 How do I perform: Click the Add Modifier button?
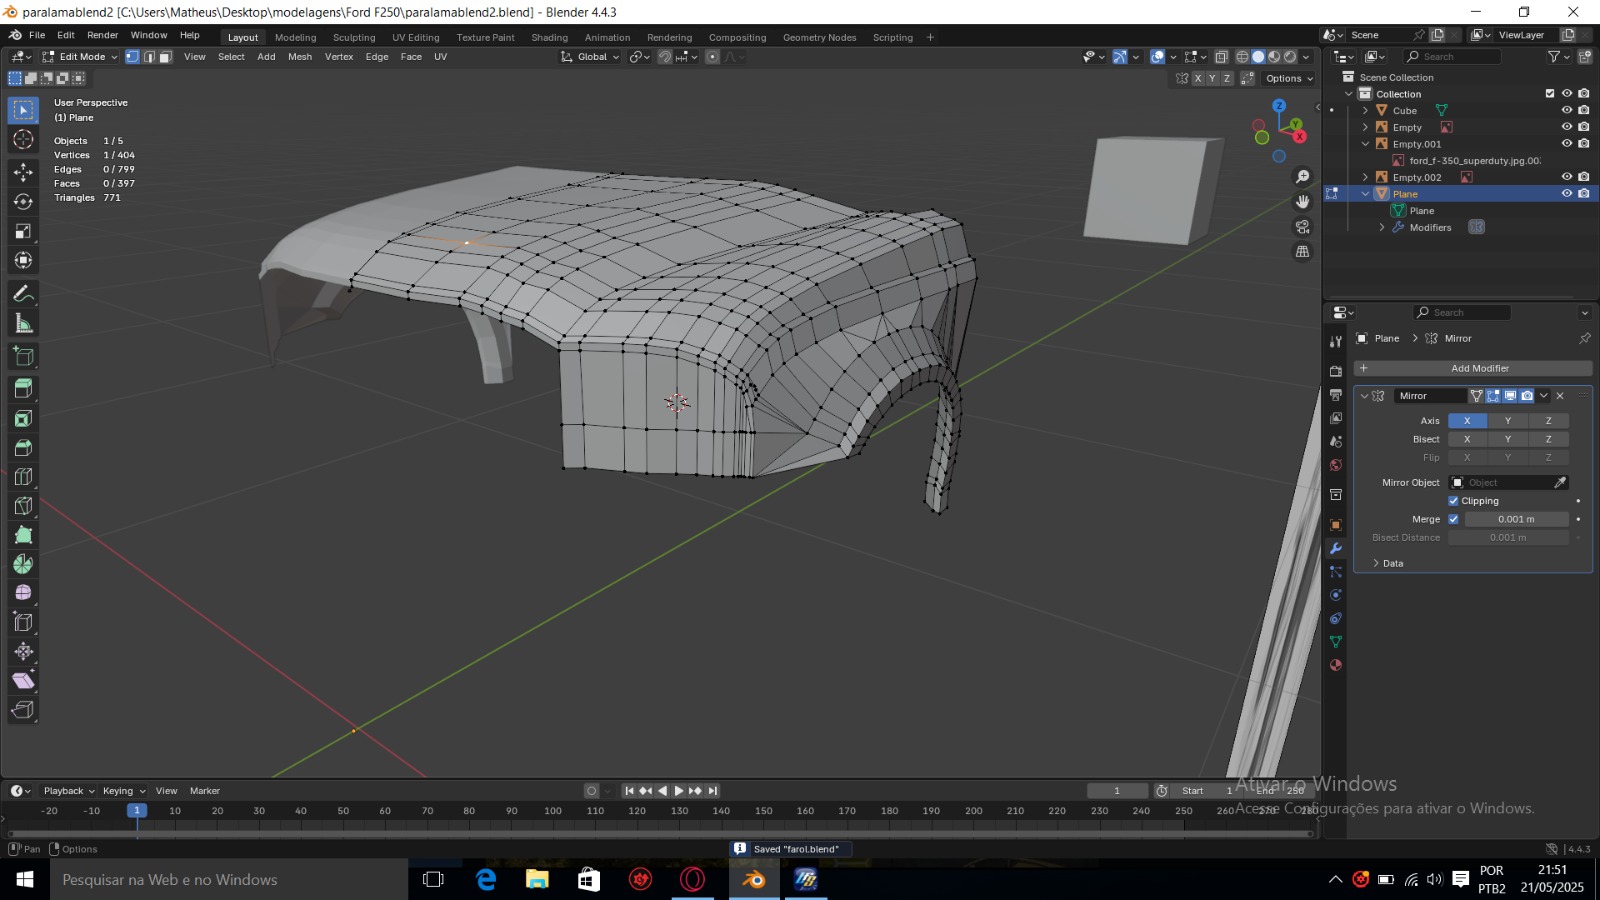(1479, 368)
